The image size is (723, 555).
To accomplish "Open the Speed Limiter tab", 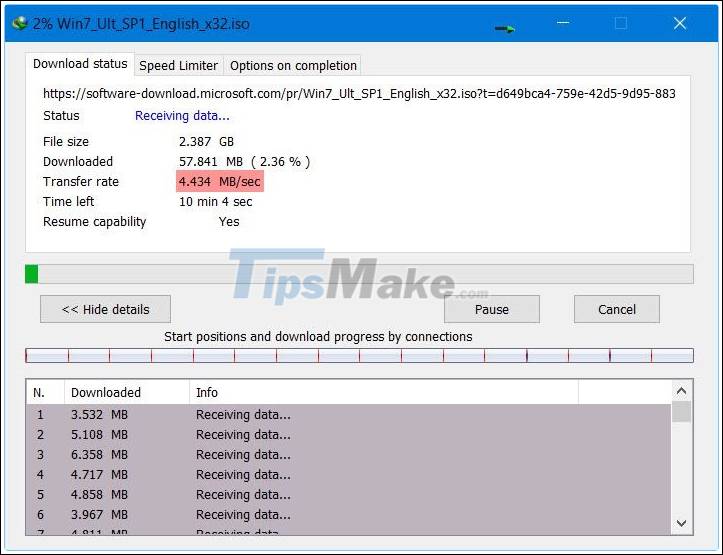I will [x=178, y=65].
